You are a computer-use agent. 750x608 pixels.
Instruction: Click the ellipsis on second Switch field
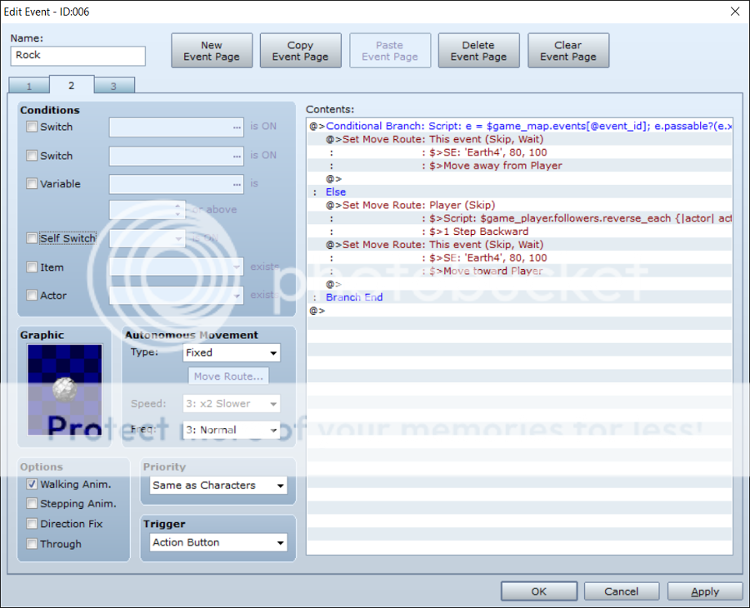pyautogui.click(x=236, y=156)
